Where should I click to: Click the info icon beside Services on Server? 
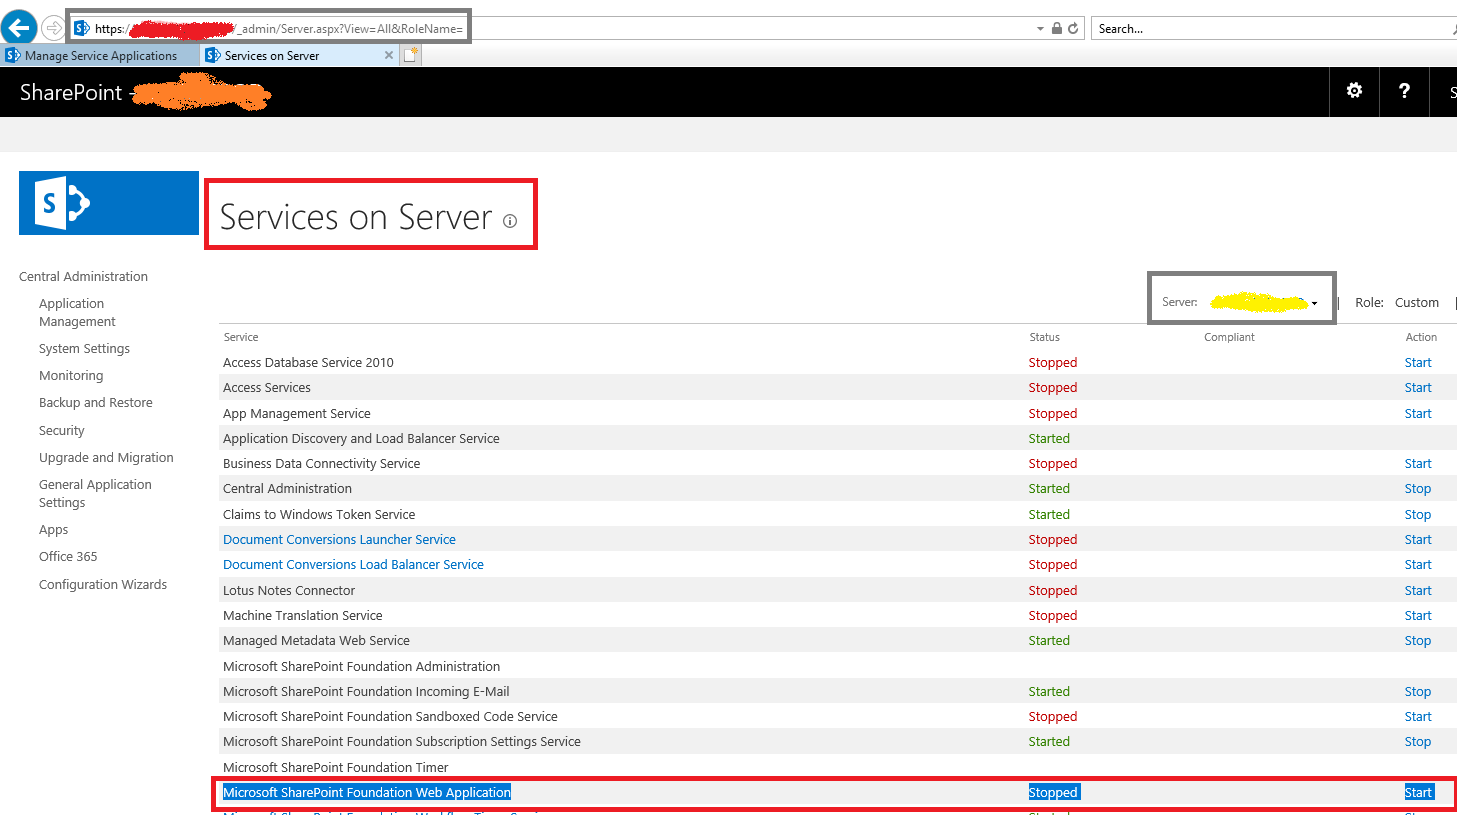[509, 221]
